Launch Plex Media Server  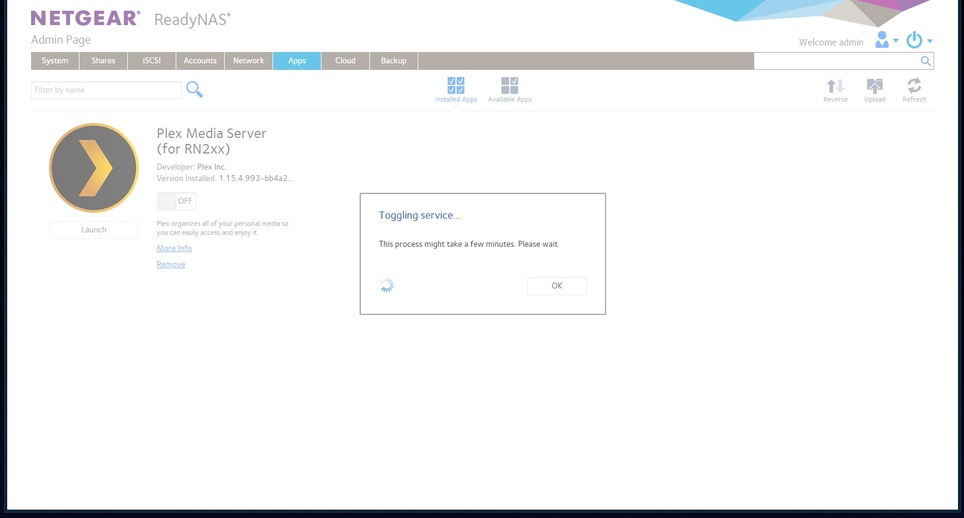pos(93,230)
